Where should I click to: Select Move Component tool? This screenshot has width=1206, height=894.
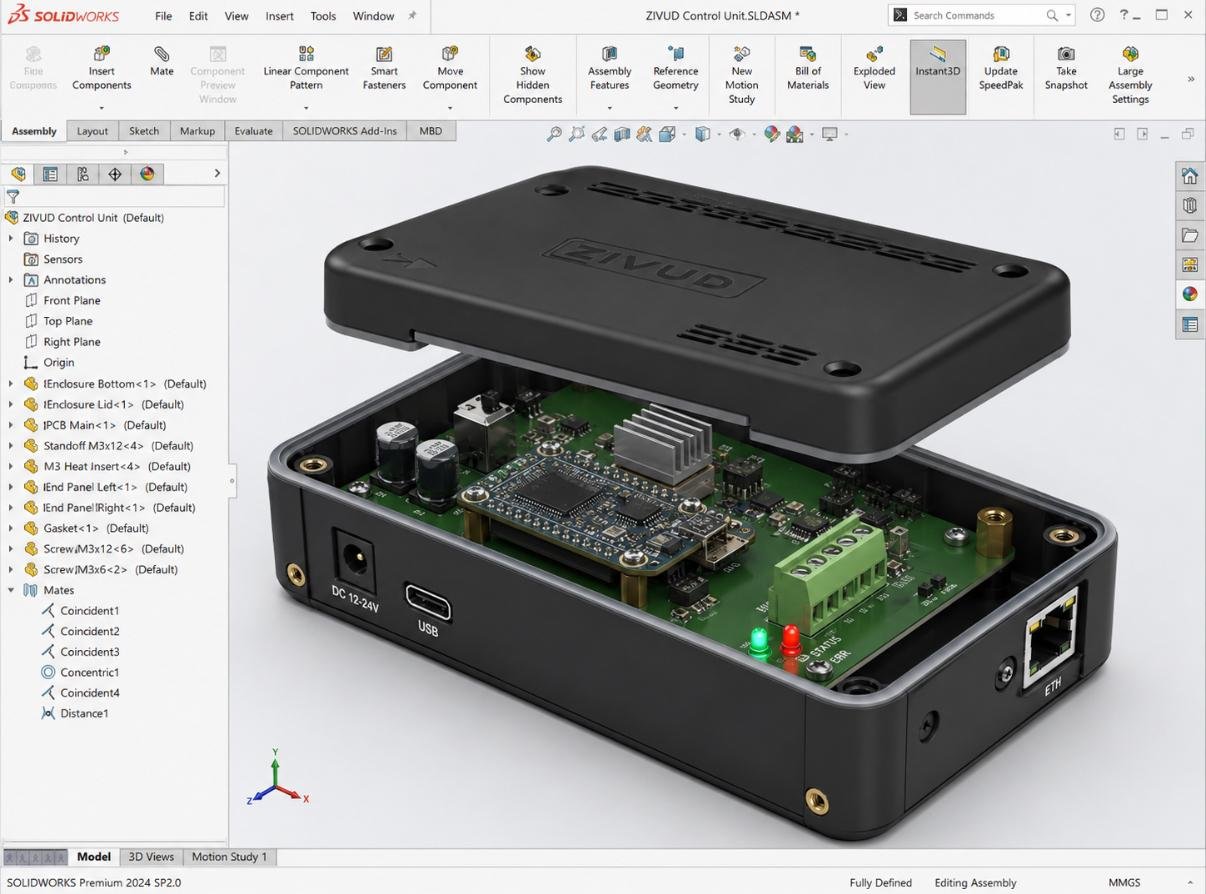coord(450,69)
